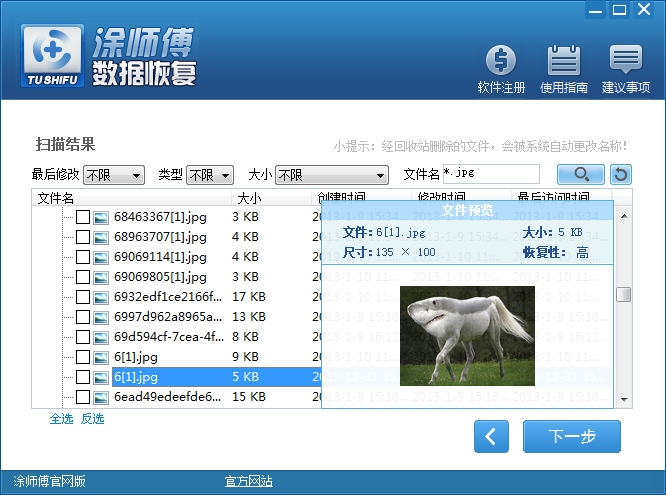The image size is (666, 495).
Task: Sort by 最后访问时间 column header
Action: click(562, 195)
